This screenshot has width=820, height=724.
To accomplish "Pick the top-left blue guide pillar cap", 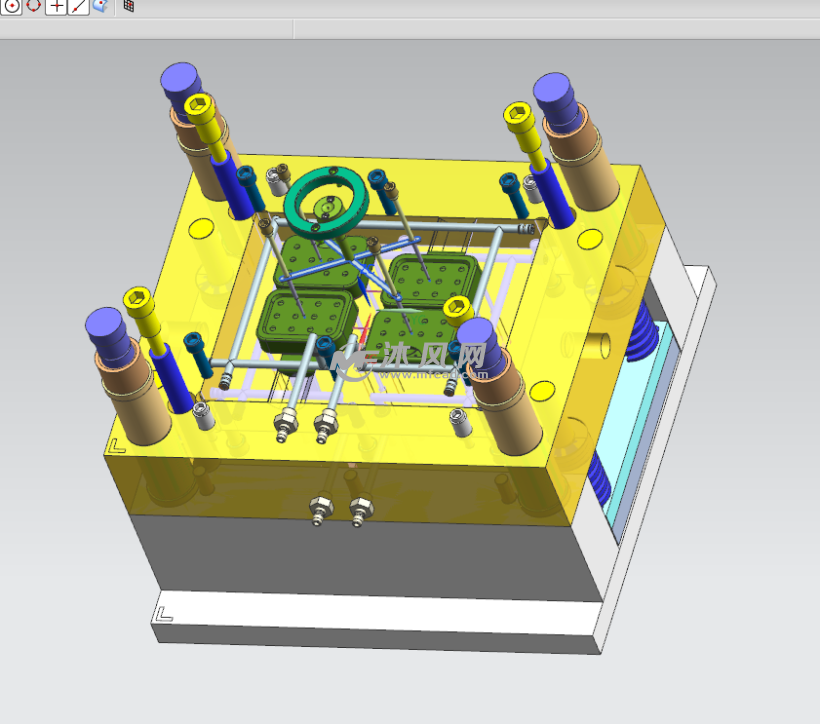I will coord(180,78).
